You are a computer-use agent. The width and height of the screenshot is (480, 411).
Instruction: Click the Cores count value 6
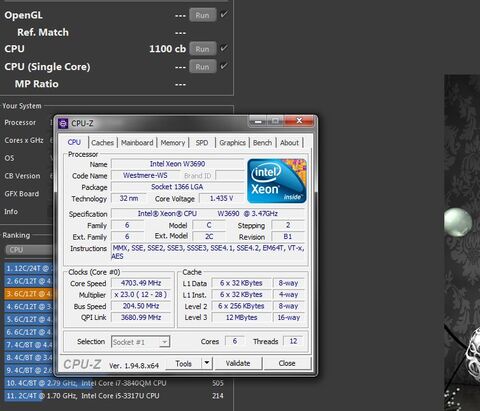235,341
